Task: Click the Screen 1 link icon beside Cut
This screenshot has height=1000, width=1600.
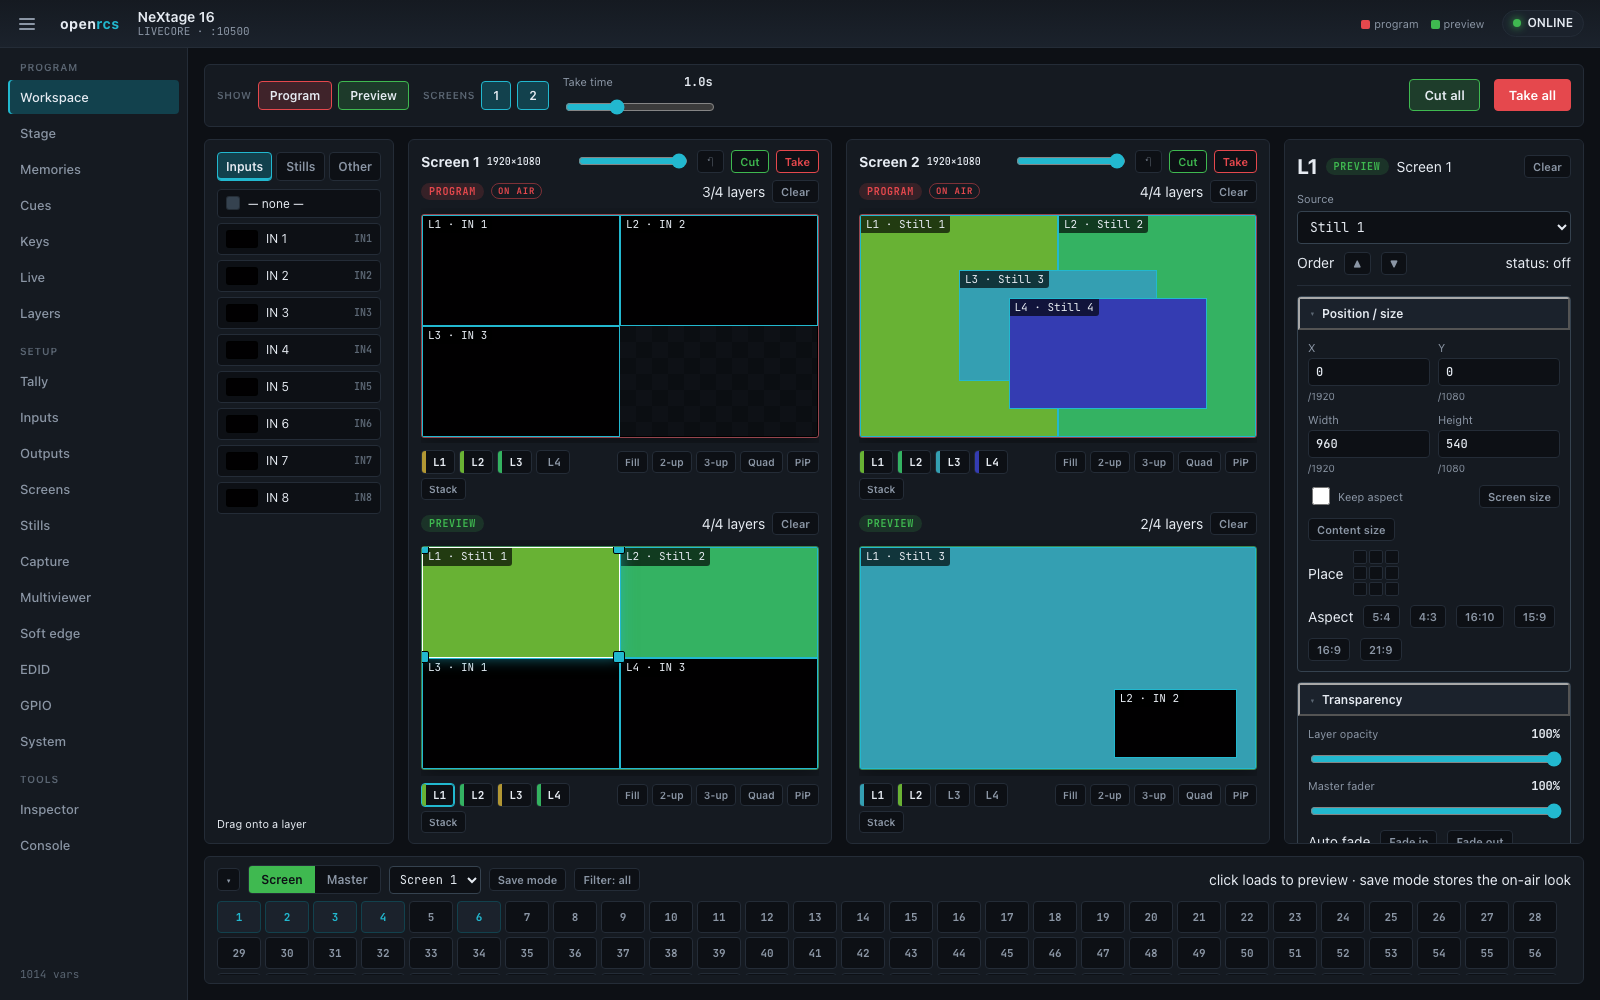Action: coord(710,162)
